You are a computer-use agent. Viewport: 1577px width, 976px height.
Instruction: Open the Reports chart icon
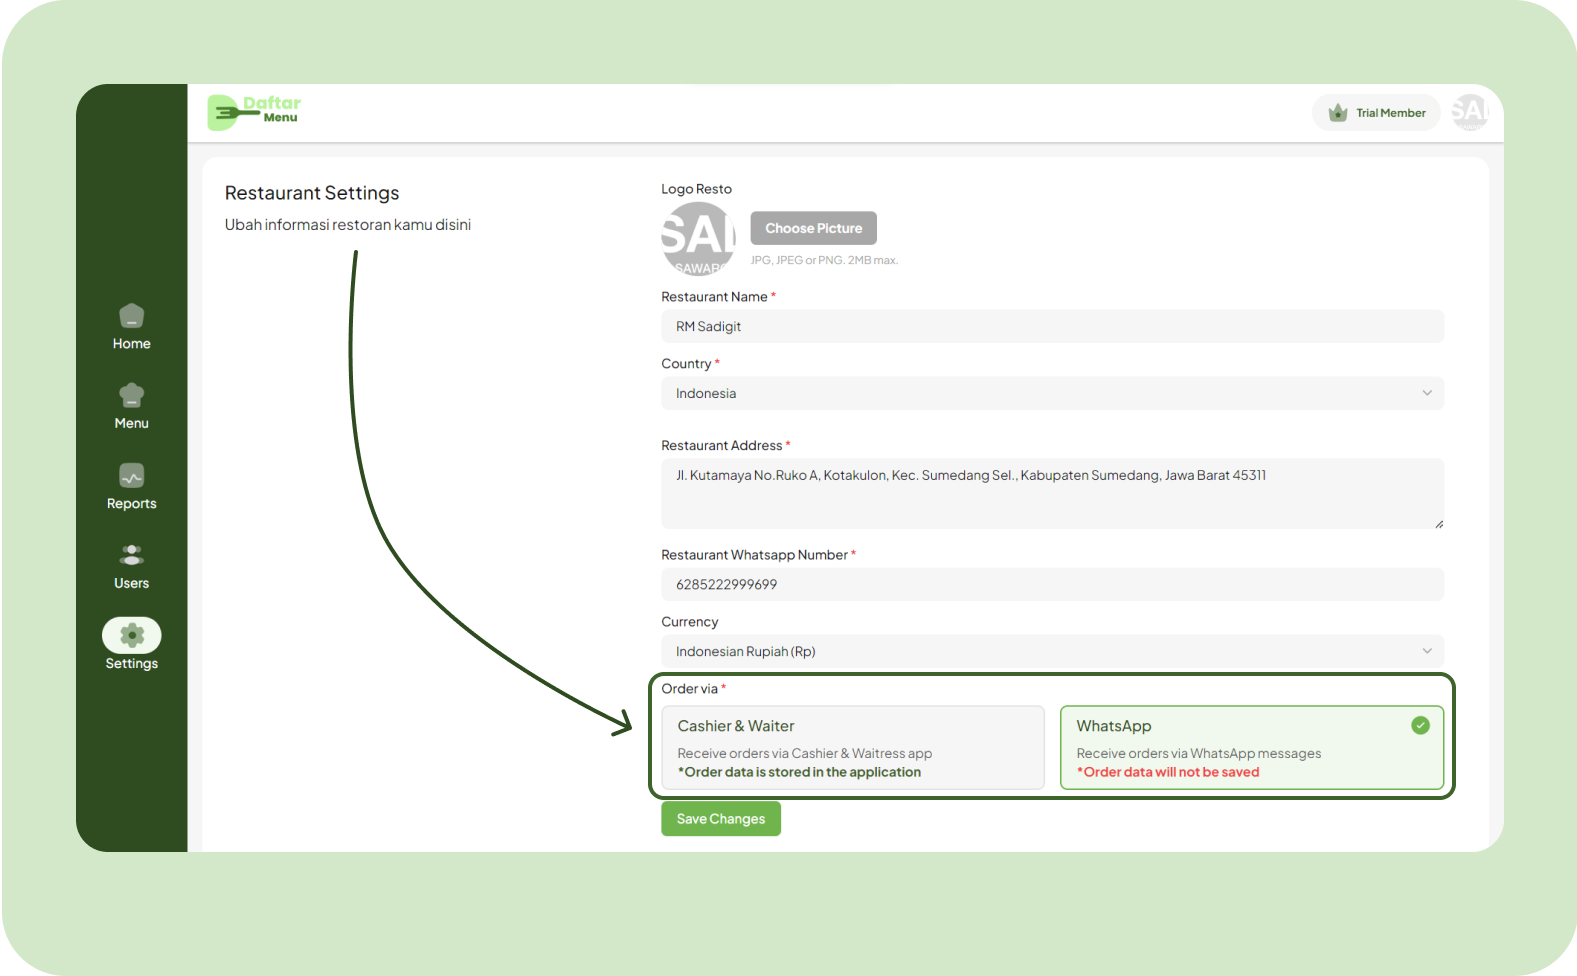pyautogui.click(x=131, y=476)
